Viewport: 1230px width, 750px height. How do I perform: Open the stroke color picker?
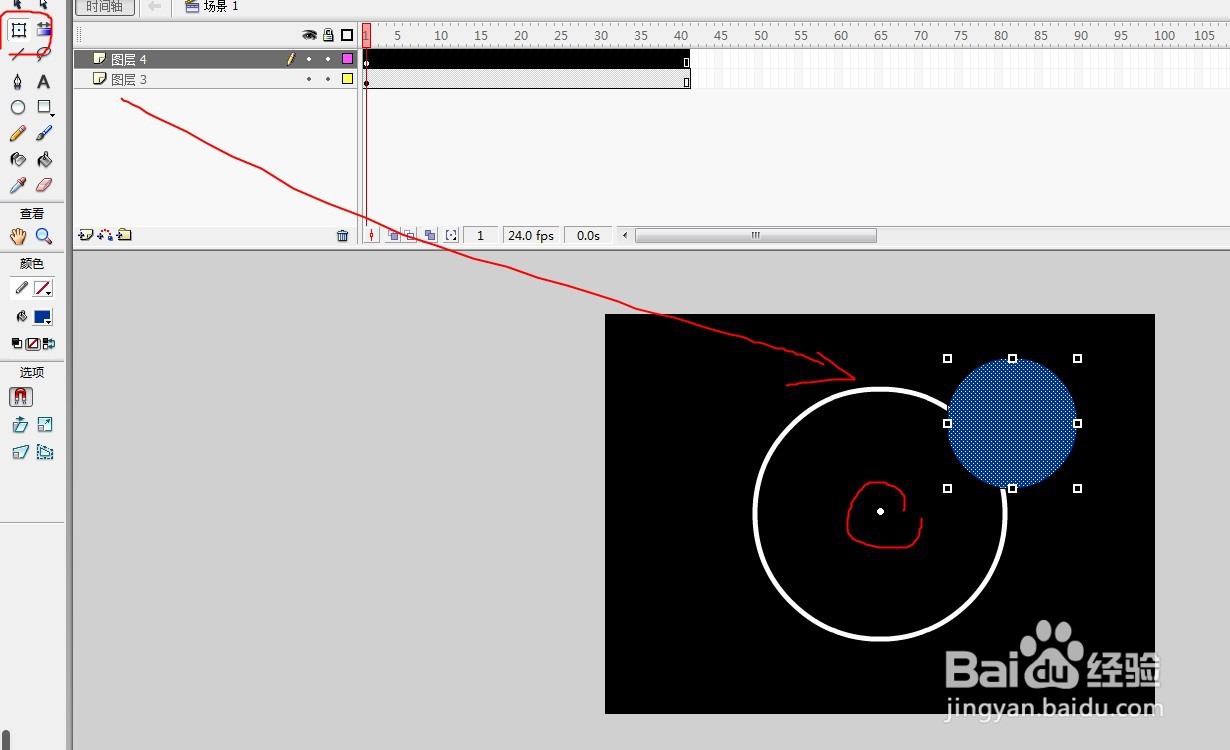coord(43,288)
